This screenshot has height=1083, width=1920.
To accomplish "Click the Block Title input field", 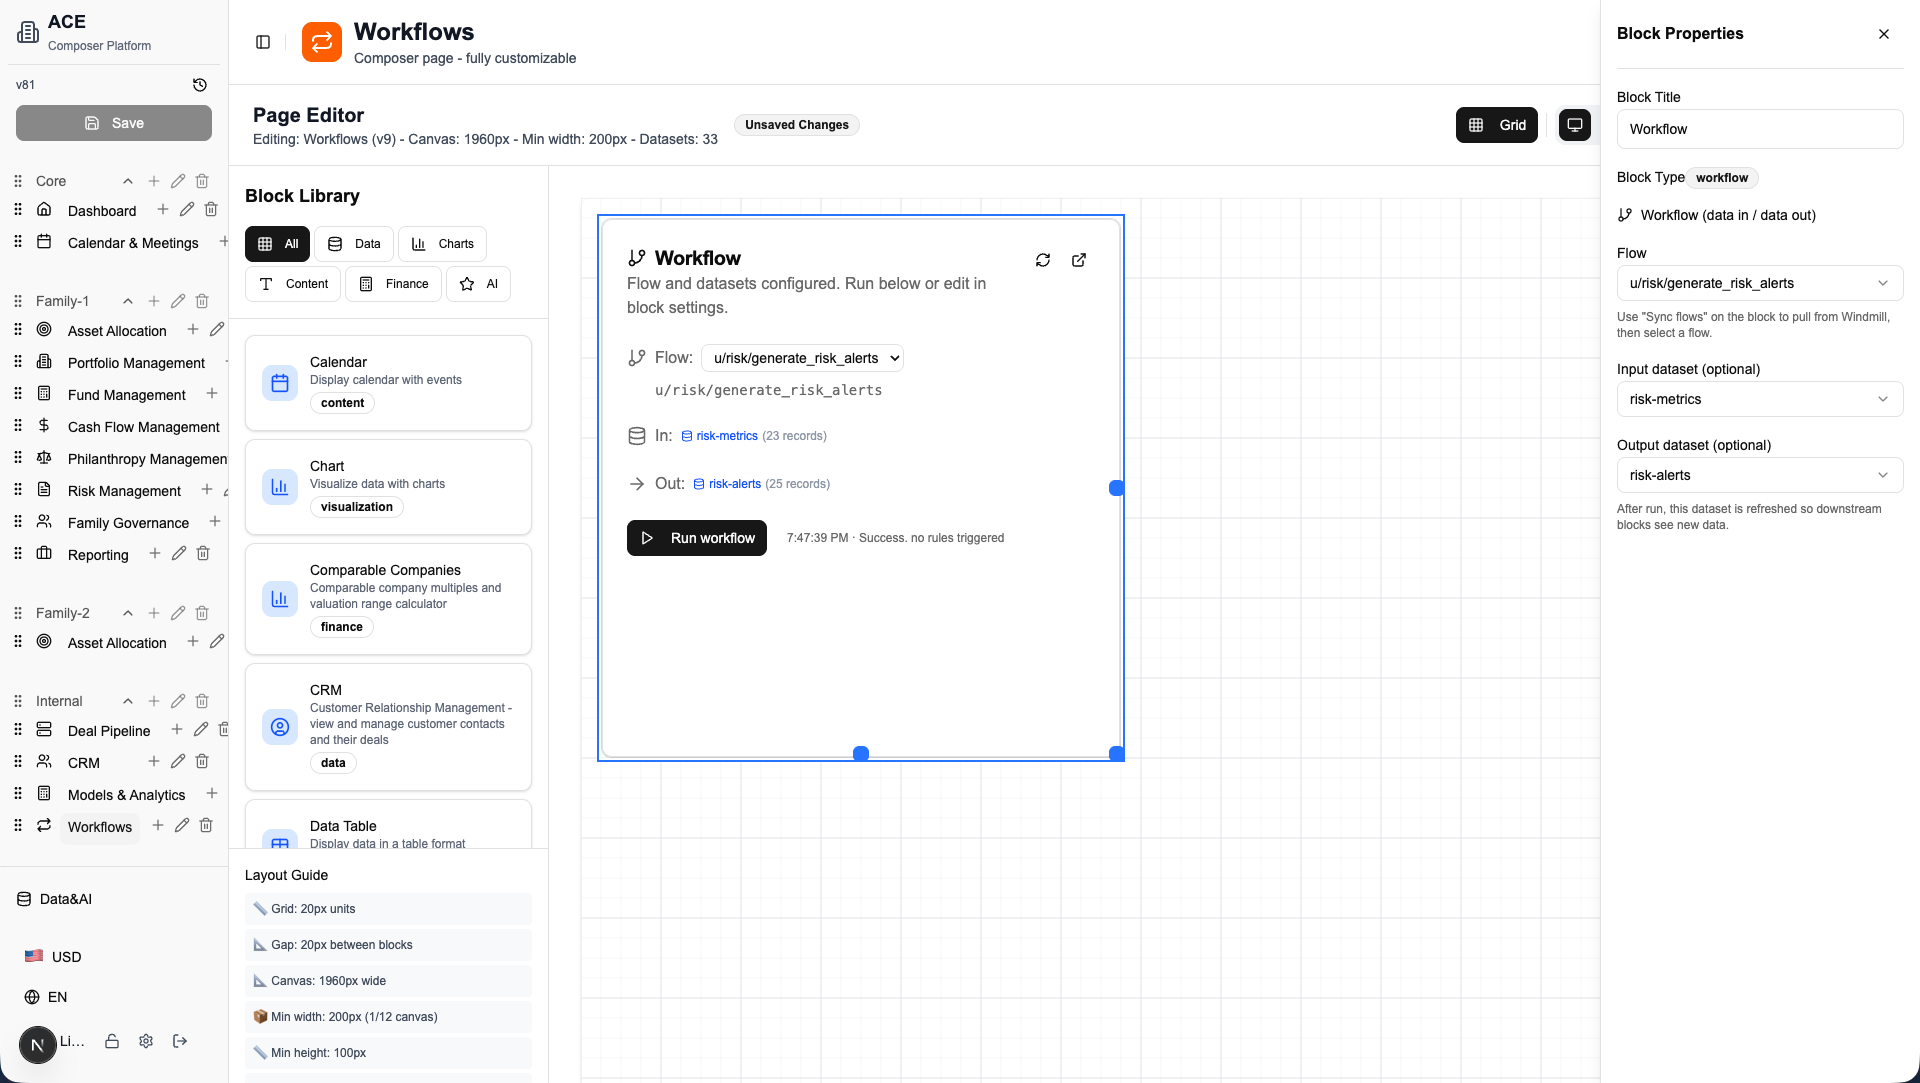I will pos(1759,129).
